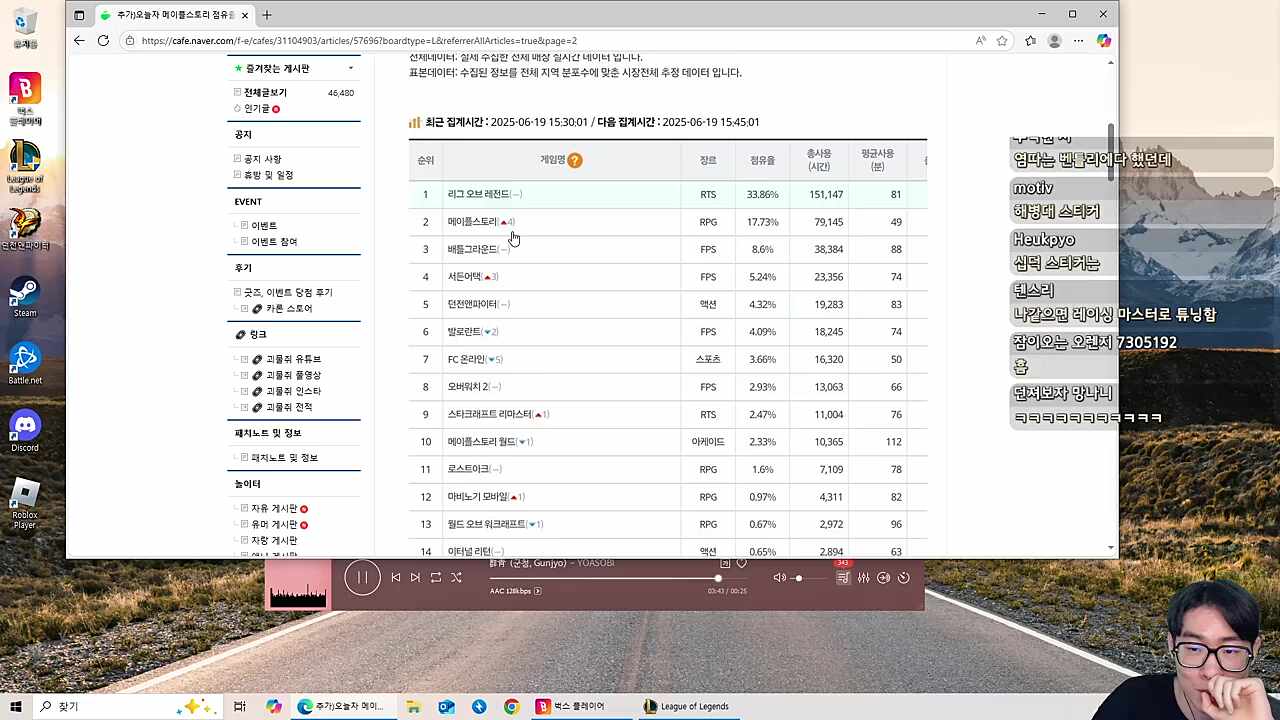Open a new browser tab
Image resolution: width=1280 pixels, height=720 pixels.
pos(267,15)
